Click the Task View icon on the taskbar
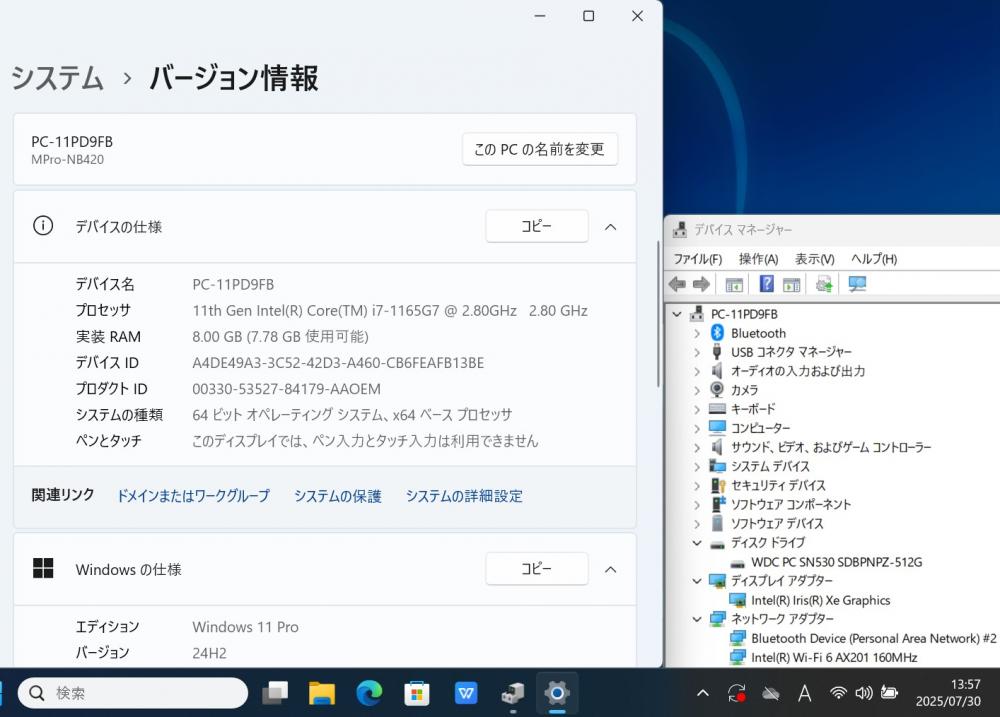Viewport: 1000px width, 717px height. pyautogui.click(x=275, y=693)
